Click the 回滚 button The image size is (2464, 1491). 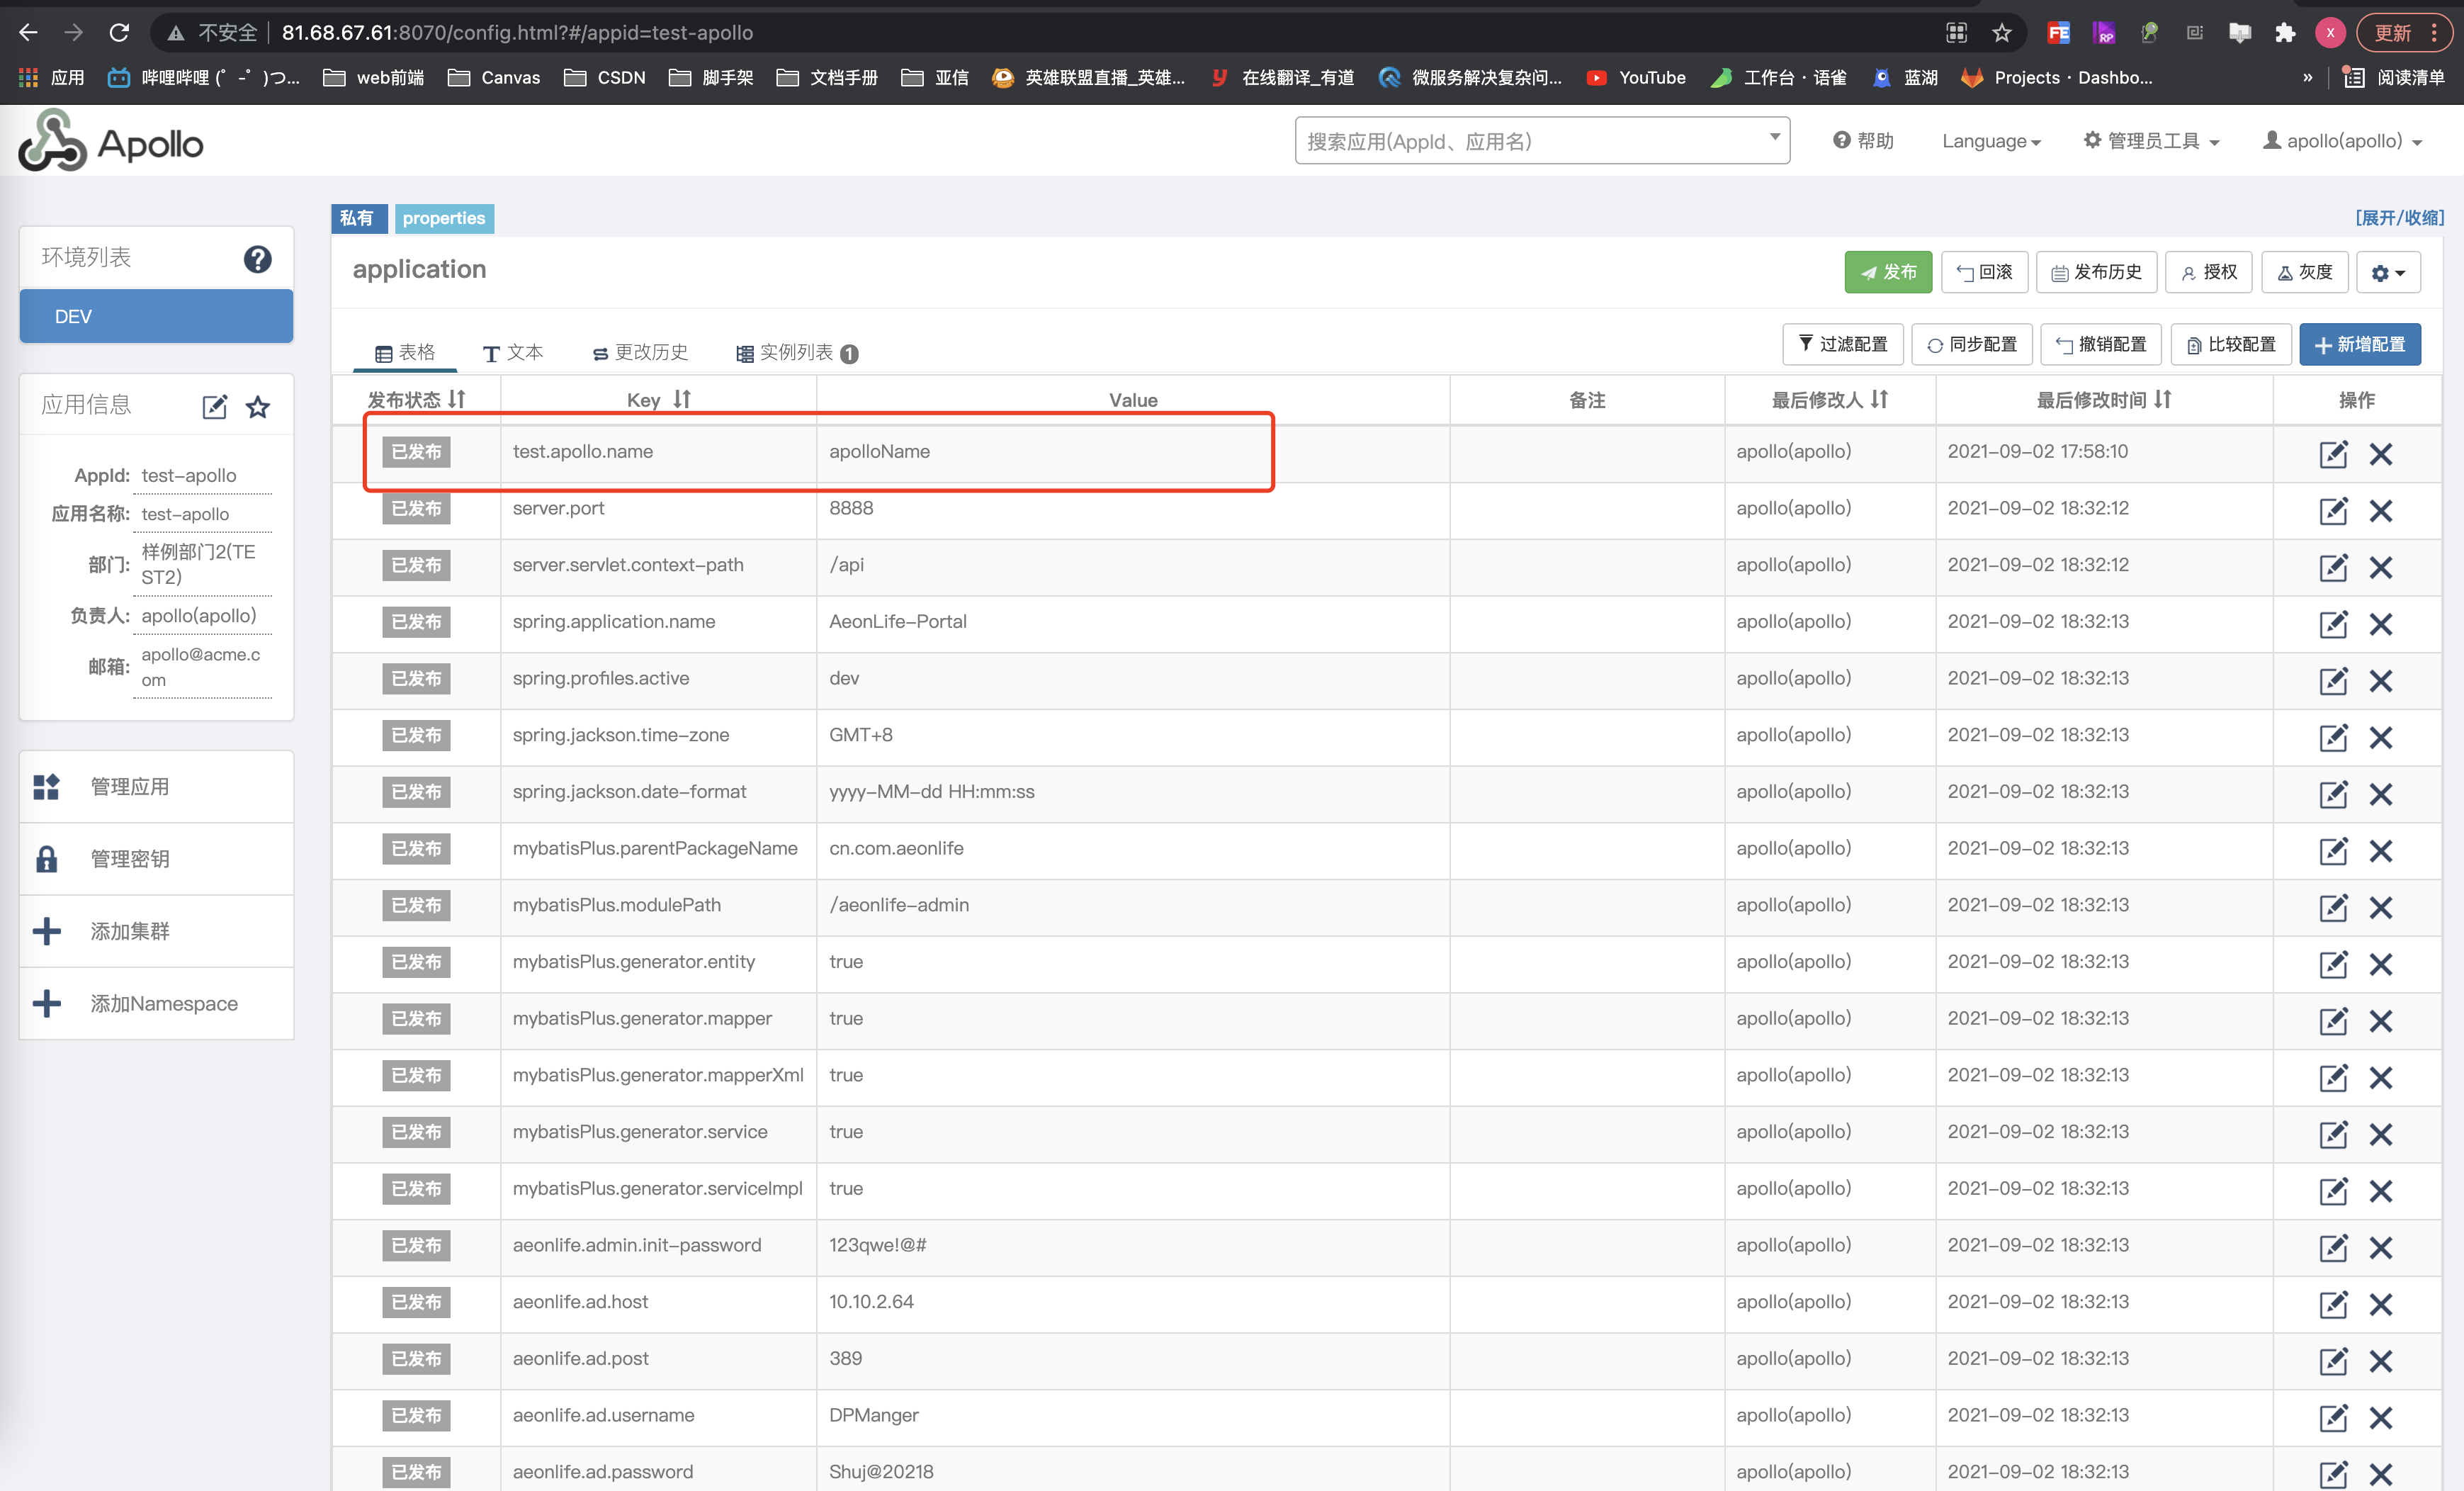(1984, 272)
